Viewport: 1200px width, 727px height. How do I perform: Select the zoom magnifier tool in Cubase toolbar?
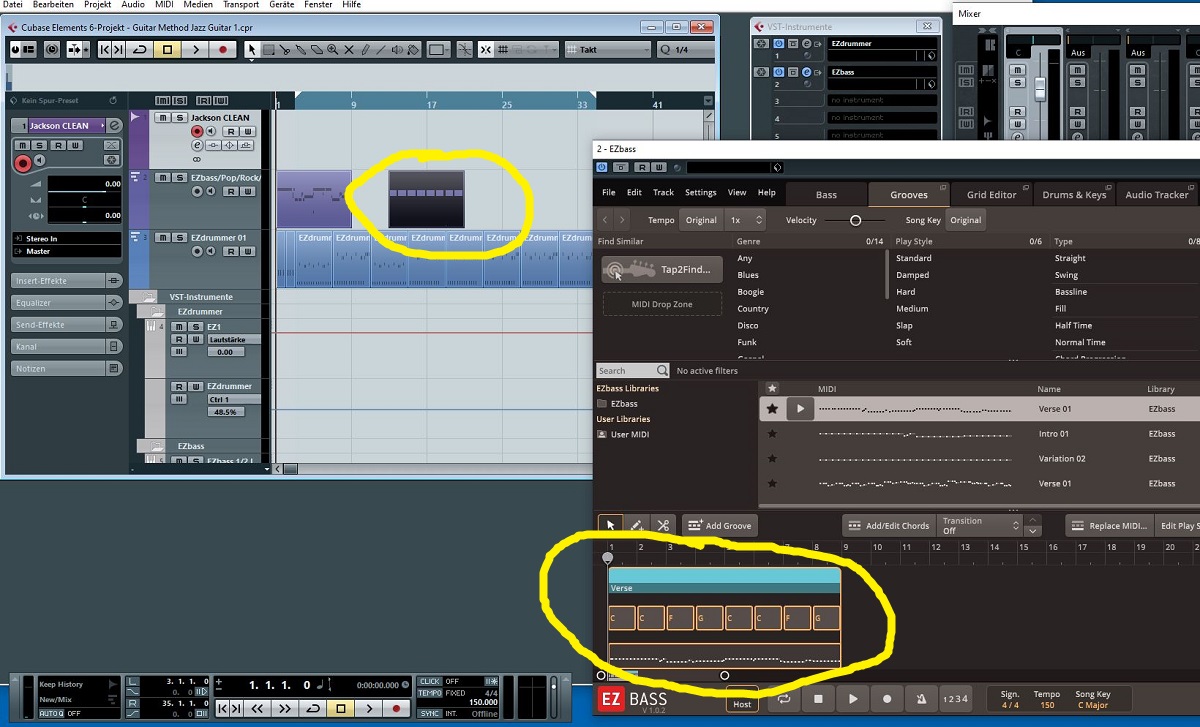pyautogui.click(x=333, y=49)
